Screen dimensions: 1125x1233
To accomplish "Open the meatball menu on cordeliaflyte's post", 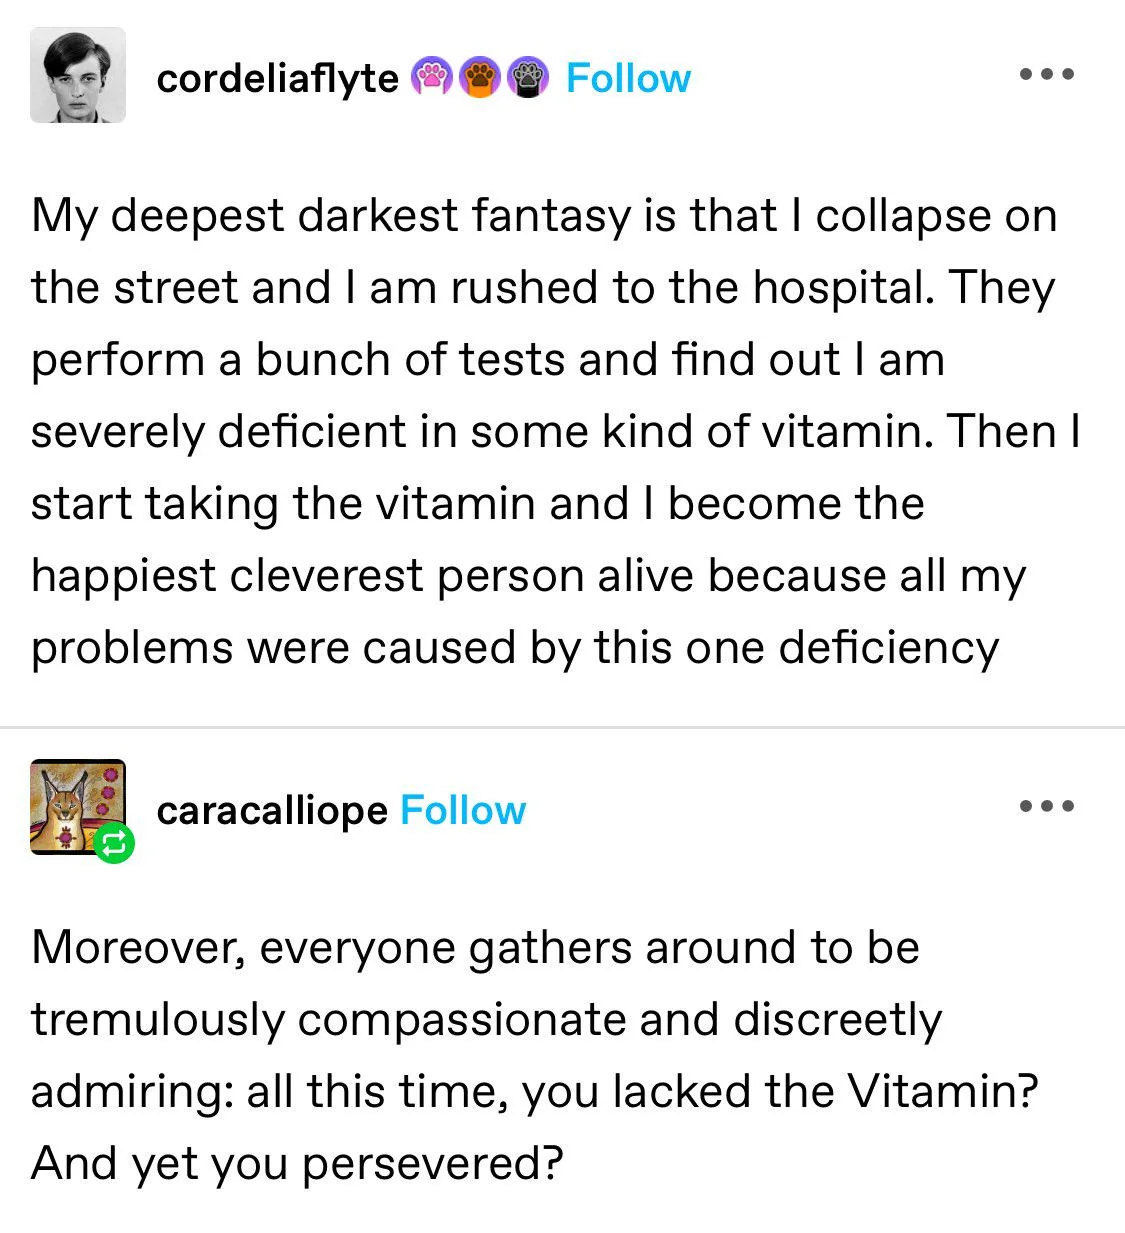I will click(1047, 73).
